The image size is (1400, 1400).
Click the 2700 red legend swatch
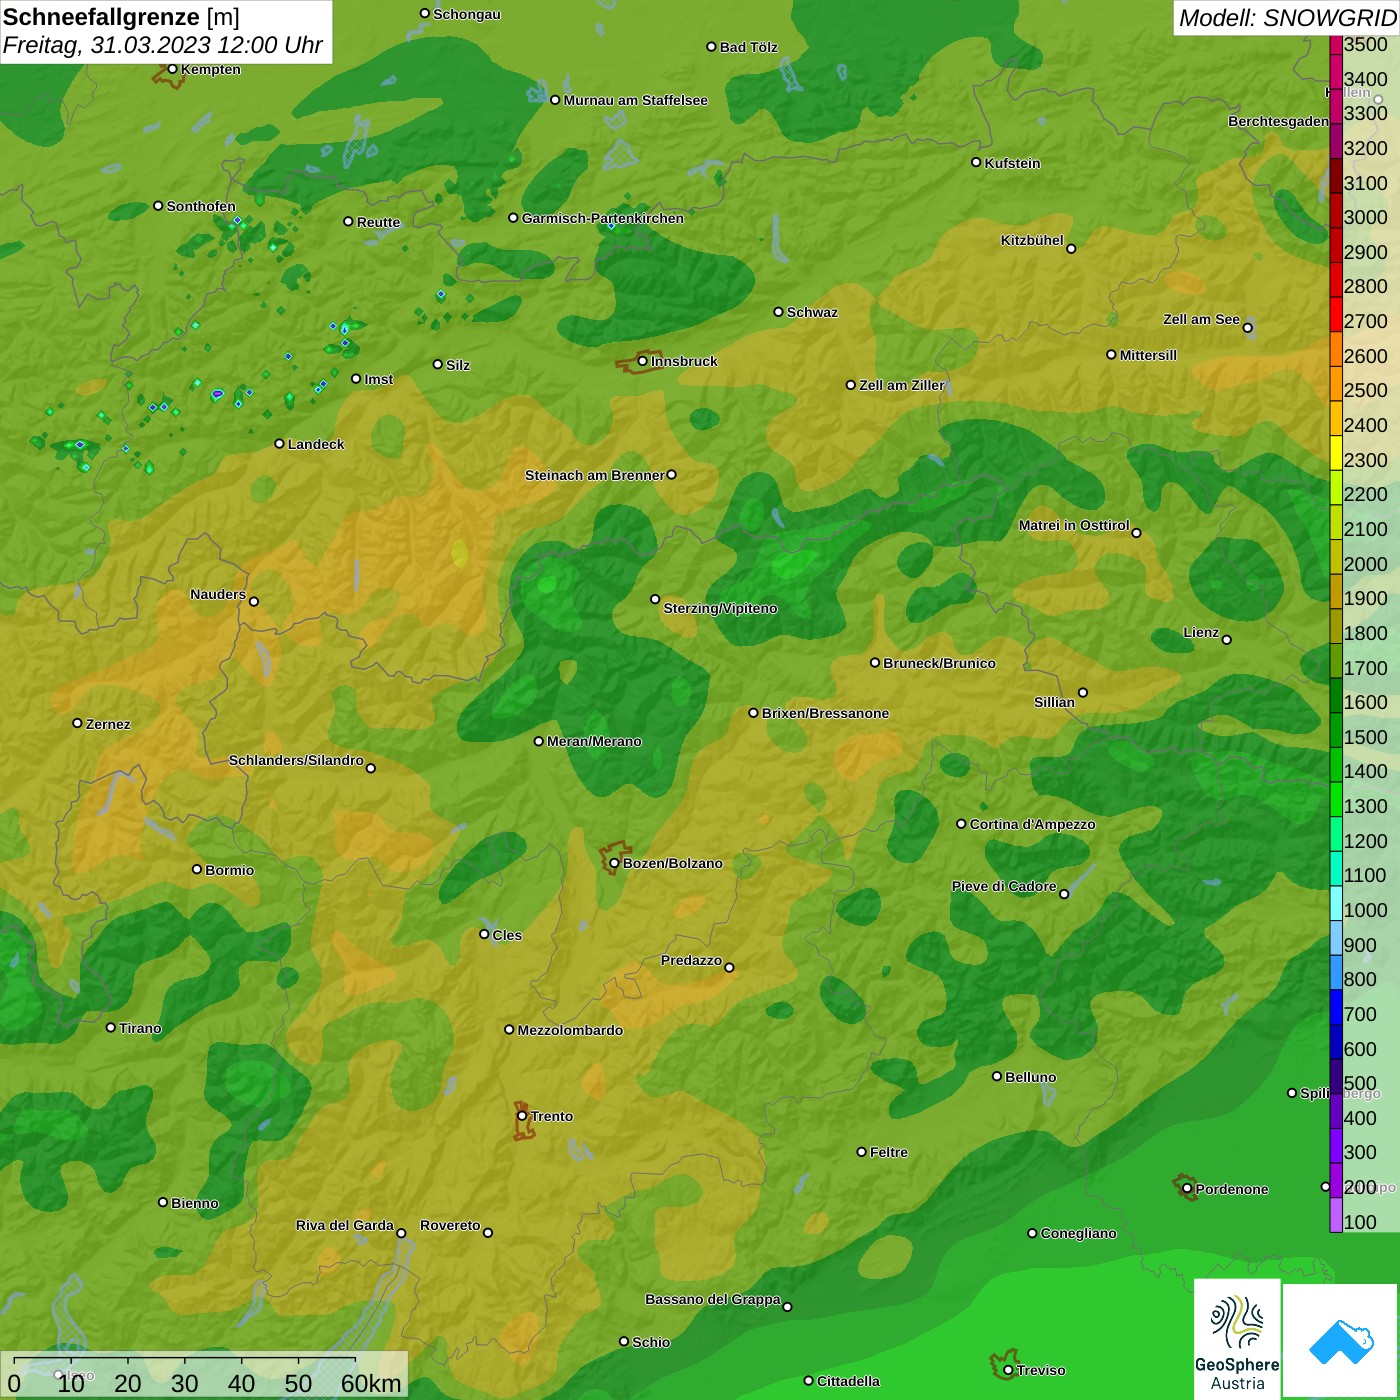click(1336, 321)
